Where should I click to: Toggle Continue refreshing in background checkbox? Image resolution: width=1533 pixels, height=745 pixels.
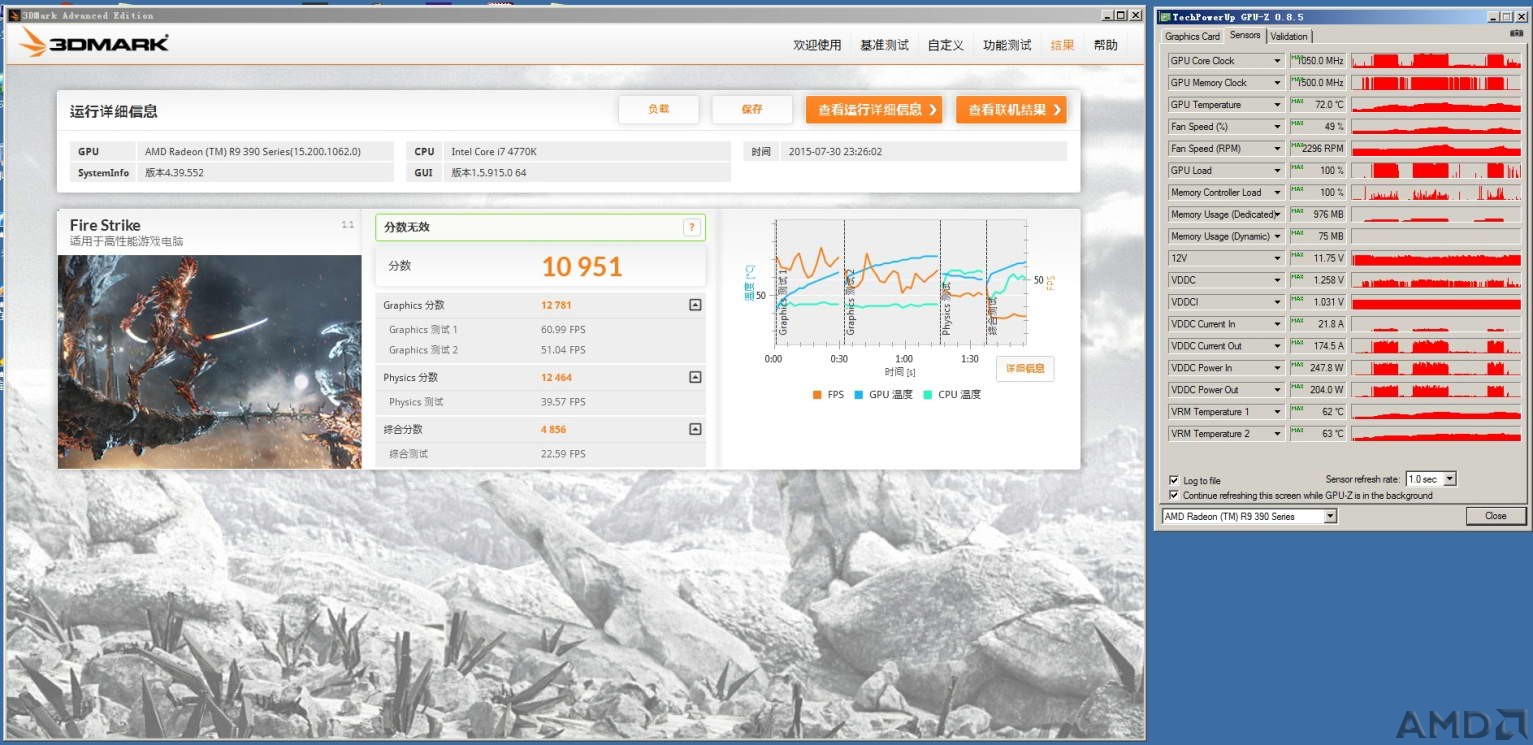1174,495
